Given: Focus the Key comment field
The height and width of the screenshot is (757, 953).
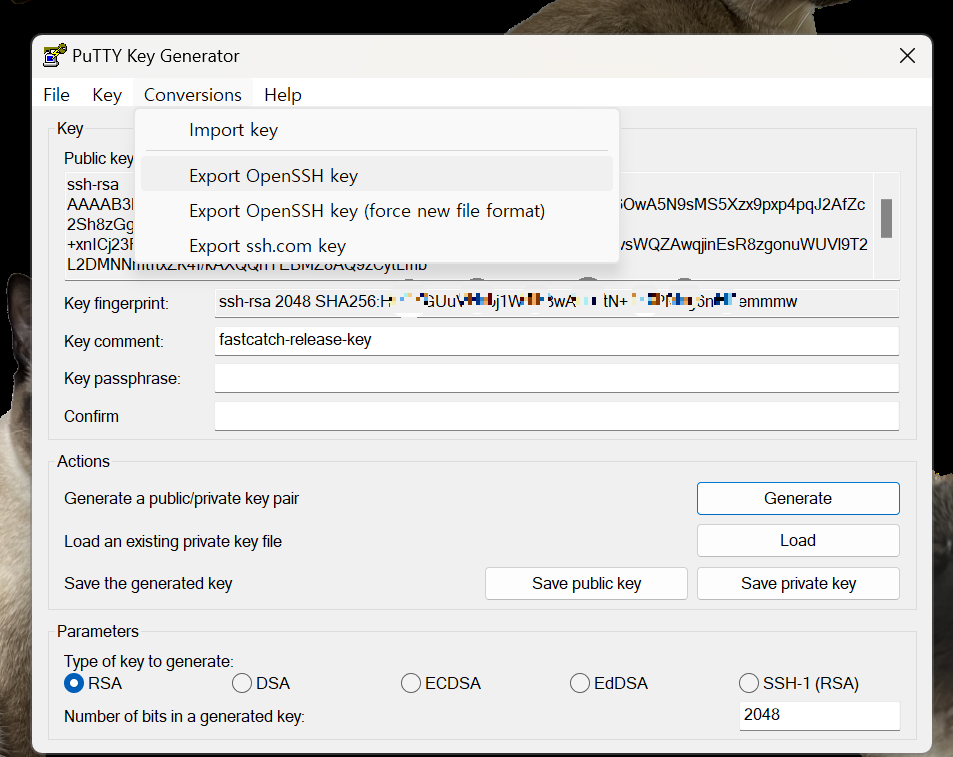Looking at the screenshot, I should point(557,341).
